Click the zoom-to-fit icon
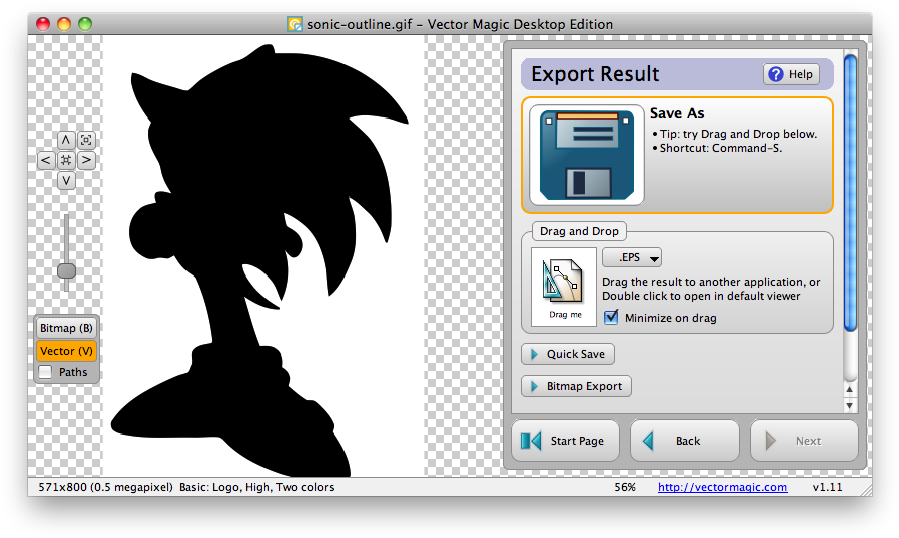The image size is (899, 538). coord(86,140)
